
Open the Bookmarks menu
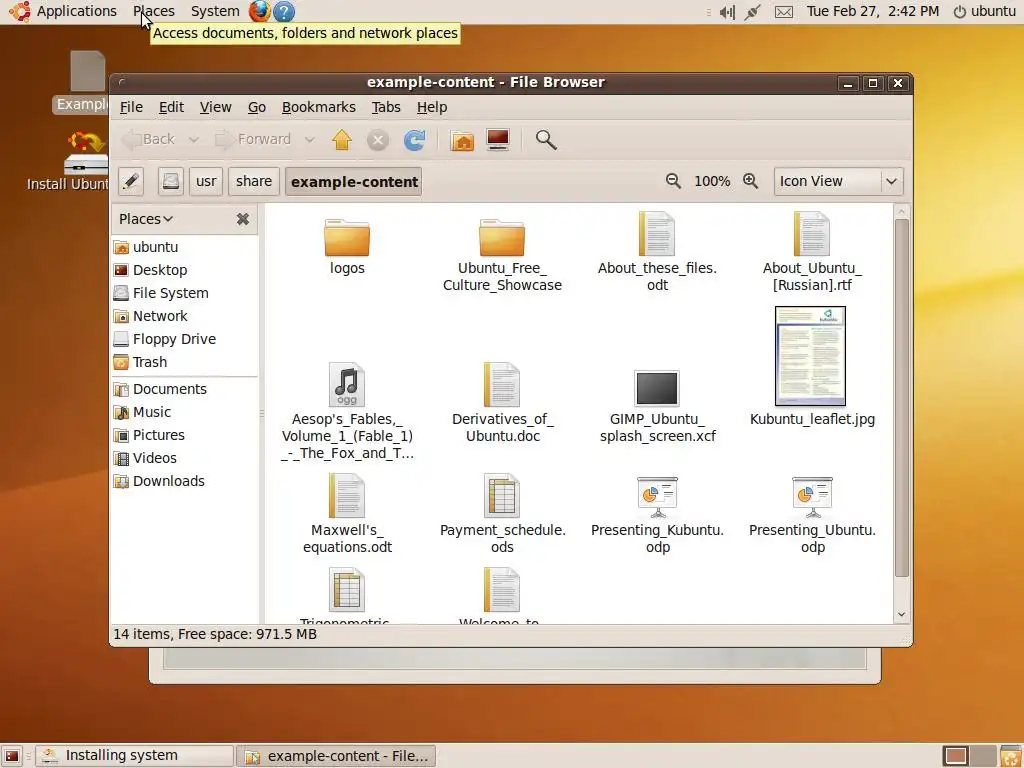point(319,107)
